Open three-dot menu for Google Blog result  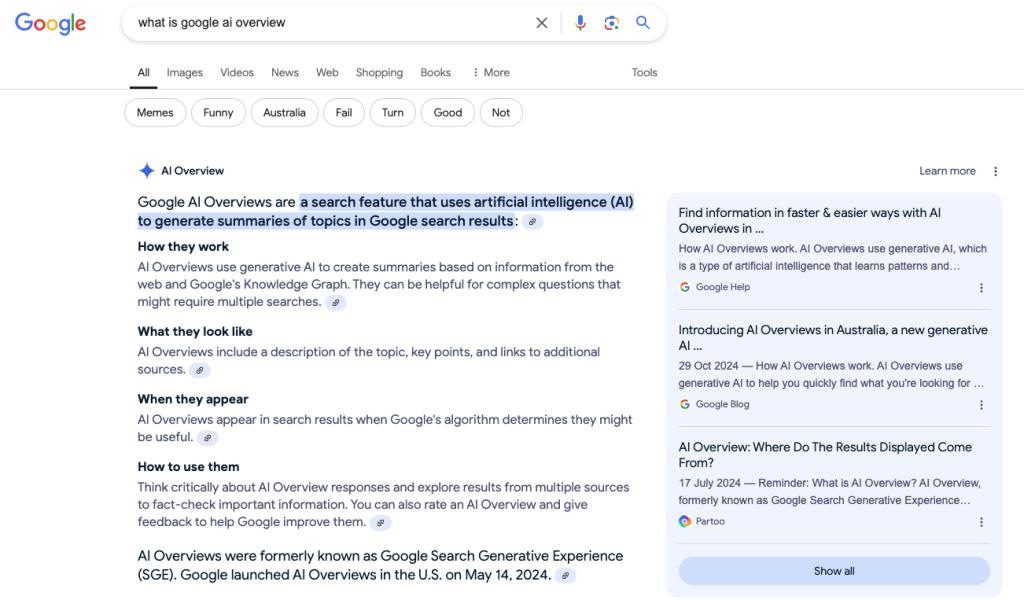click(x=981, y=405)
